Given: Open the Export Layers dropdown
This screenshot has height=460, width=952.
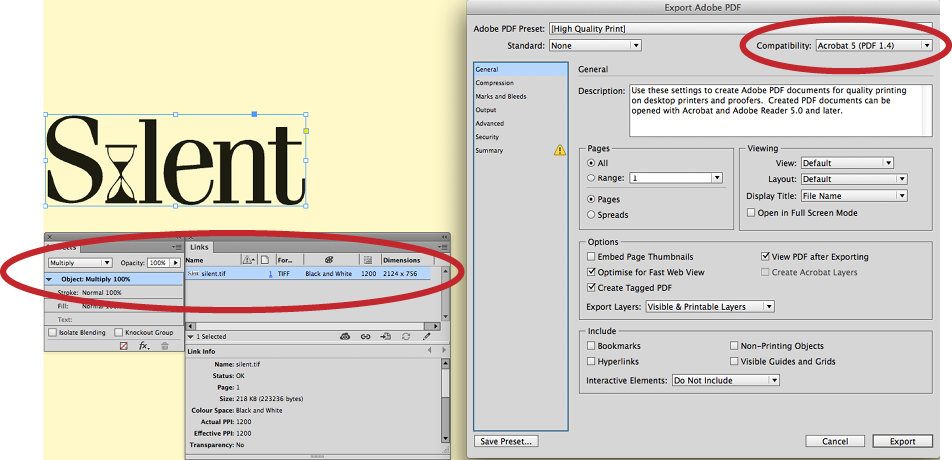Looking at the screenshot, I should 710,307.
